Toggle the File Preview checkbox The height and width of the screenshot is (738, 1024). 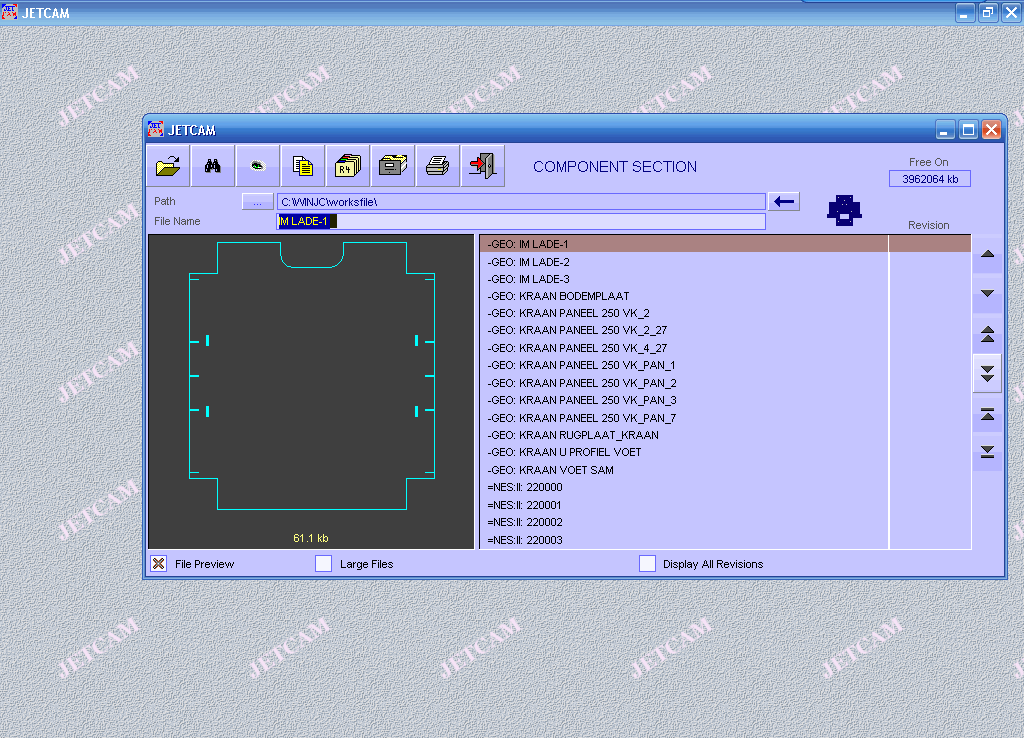159,564
